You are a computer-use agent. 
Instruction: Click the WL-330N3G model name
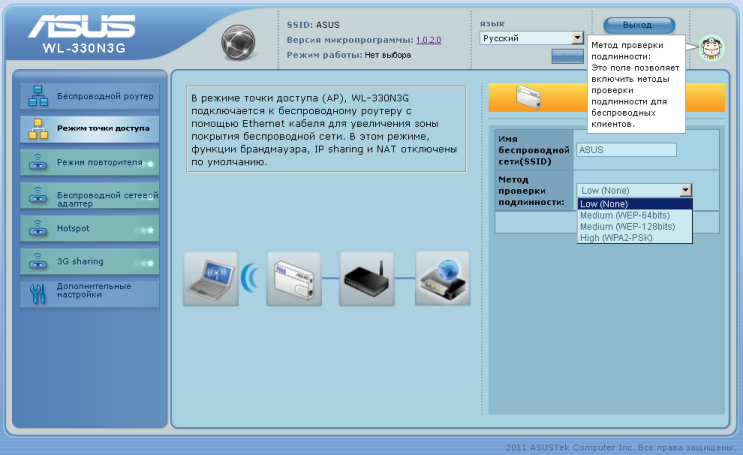(x=84, y=48)
